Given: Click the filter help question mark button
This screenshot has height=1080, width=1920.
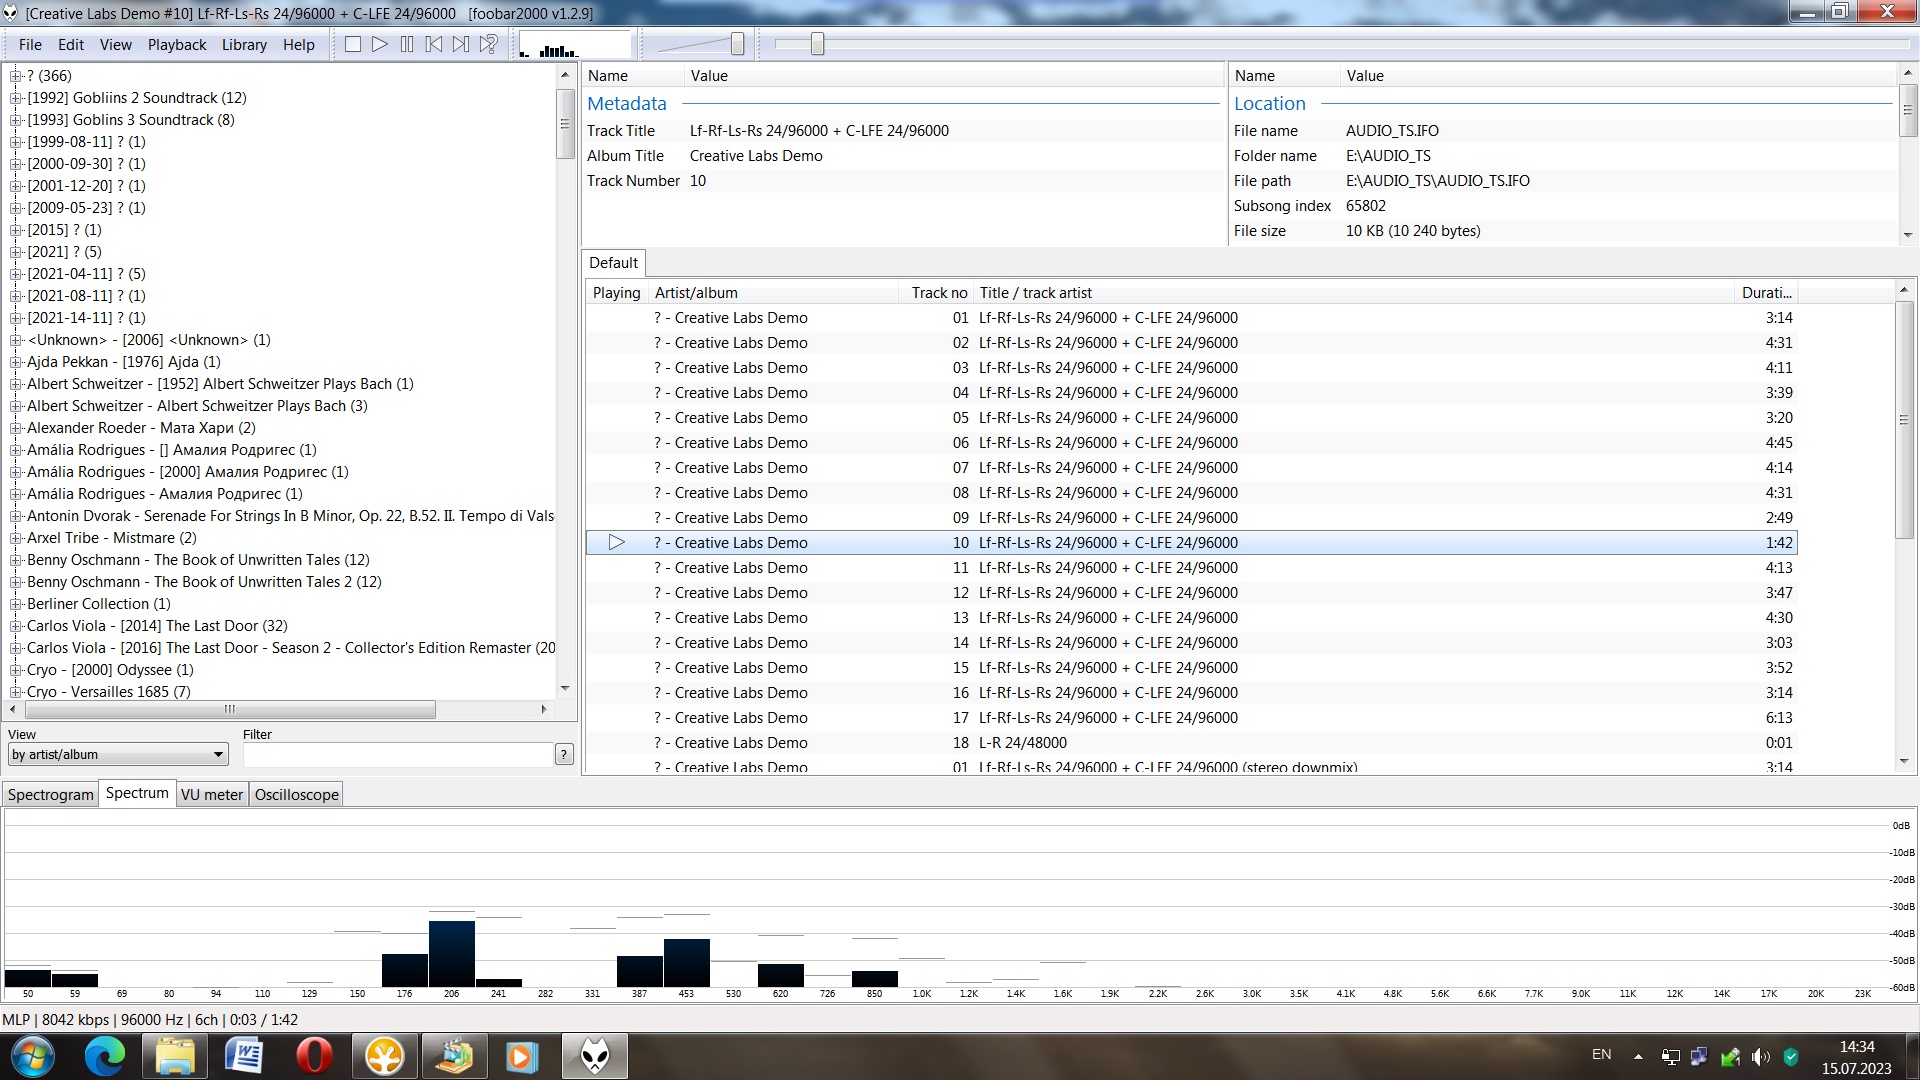Looking at the screenshot, I should [x=564, y=755].
